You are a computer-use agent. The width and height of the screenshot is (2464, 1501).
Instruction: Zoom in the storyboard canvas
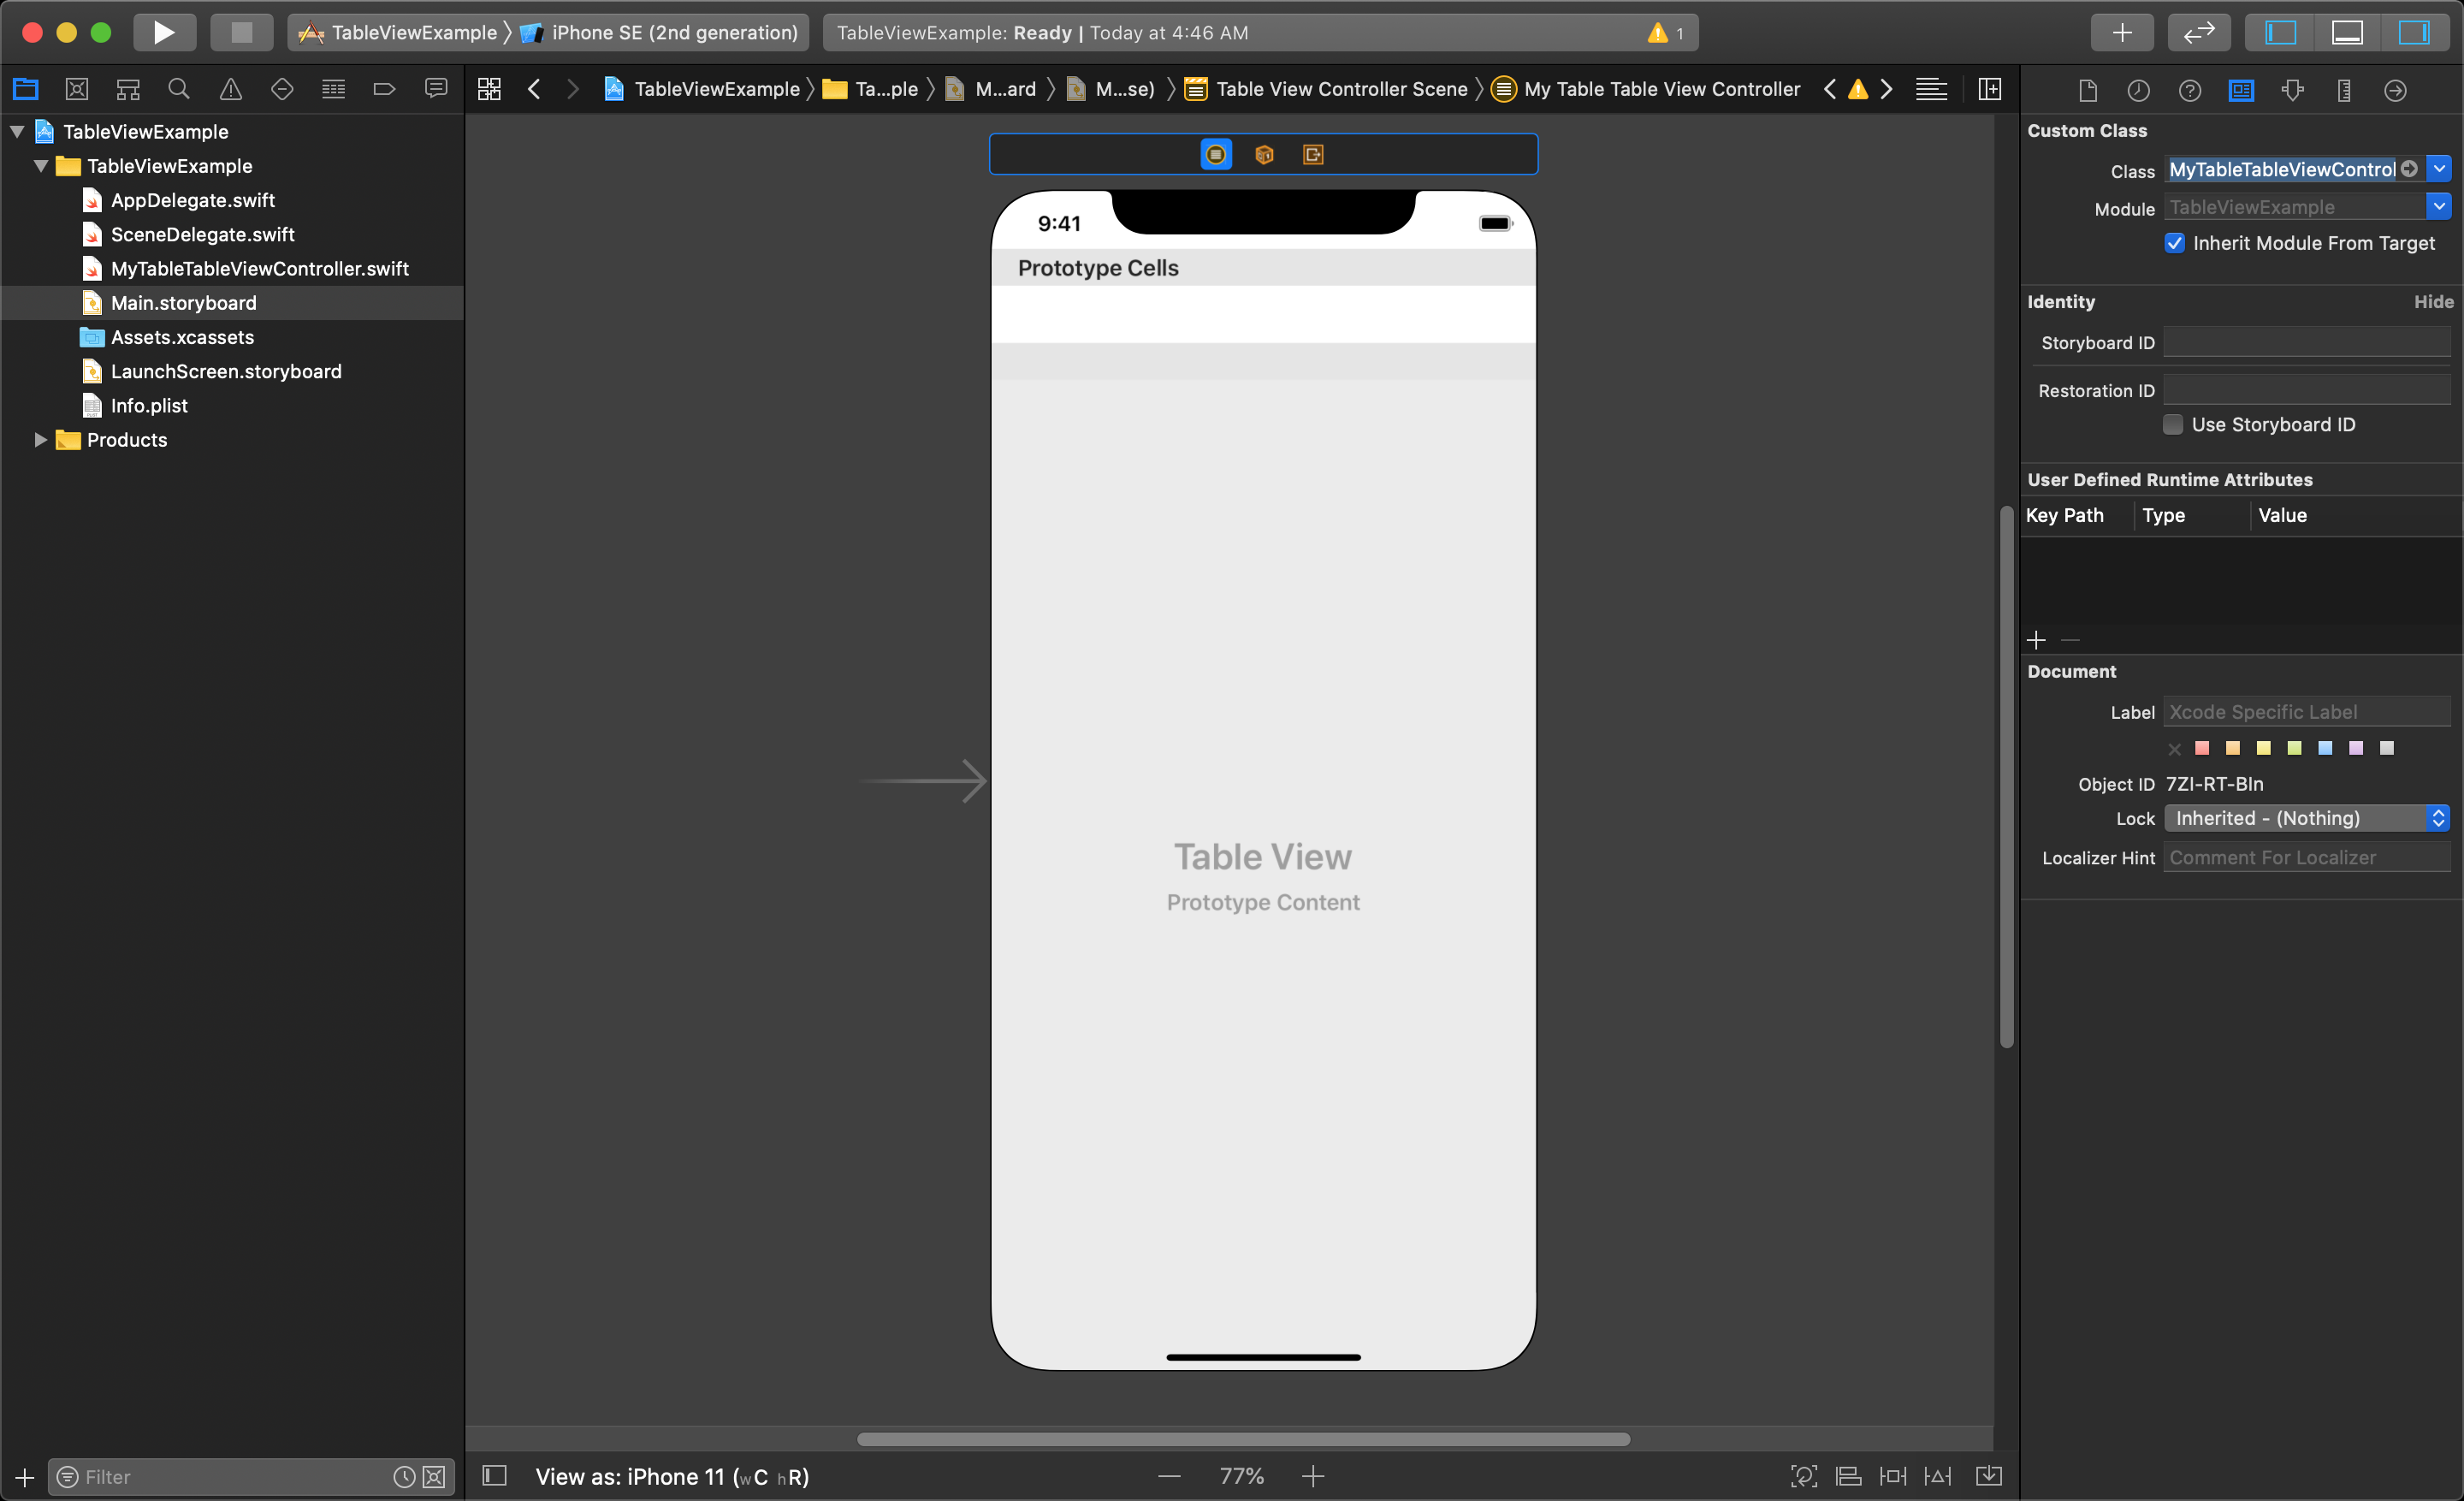[x=1313, y=1476]
